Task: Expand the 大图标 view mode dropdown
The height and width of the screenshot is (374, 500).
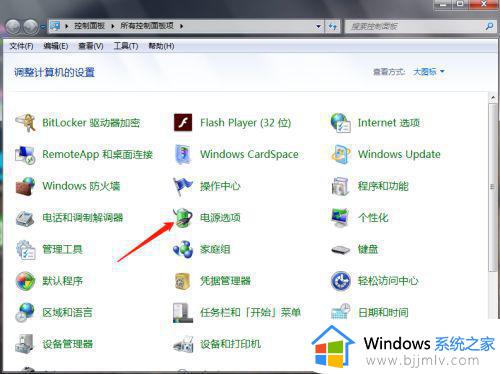Action: click(x=429, y=72)
